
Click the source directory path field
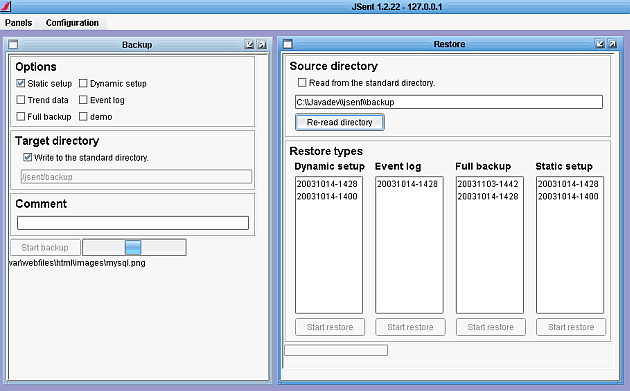click(x=449, y=102)
